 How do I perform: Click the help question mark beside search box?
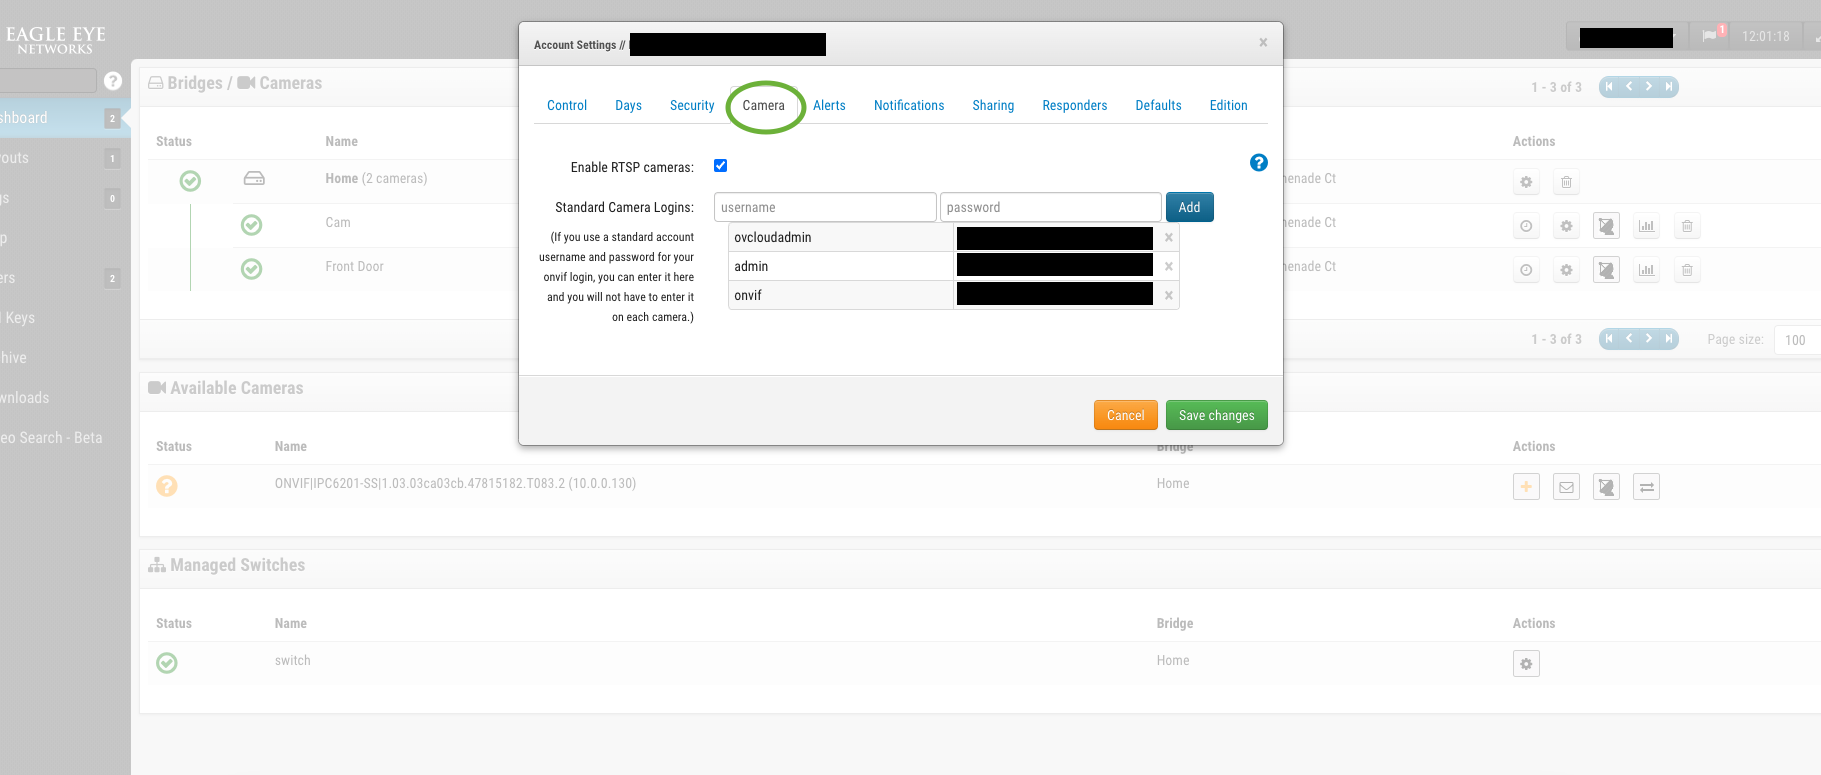(113, 81)
